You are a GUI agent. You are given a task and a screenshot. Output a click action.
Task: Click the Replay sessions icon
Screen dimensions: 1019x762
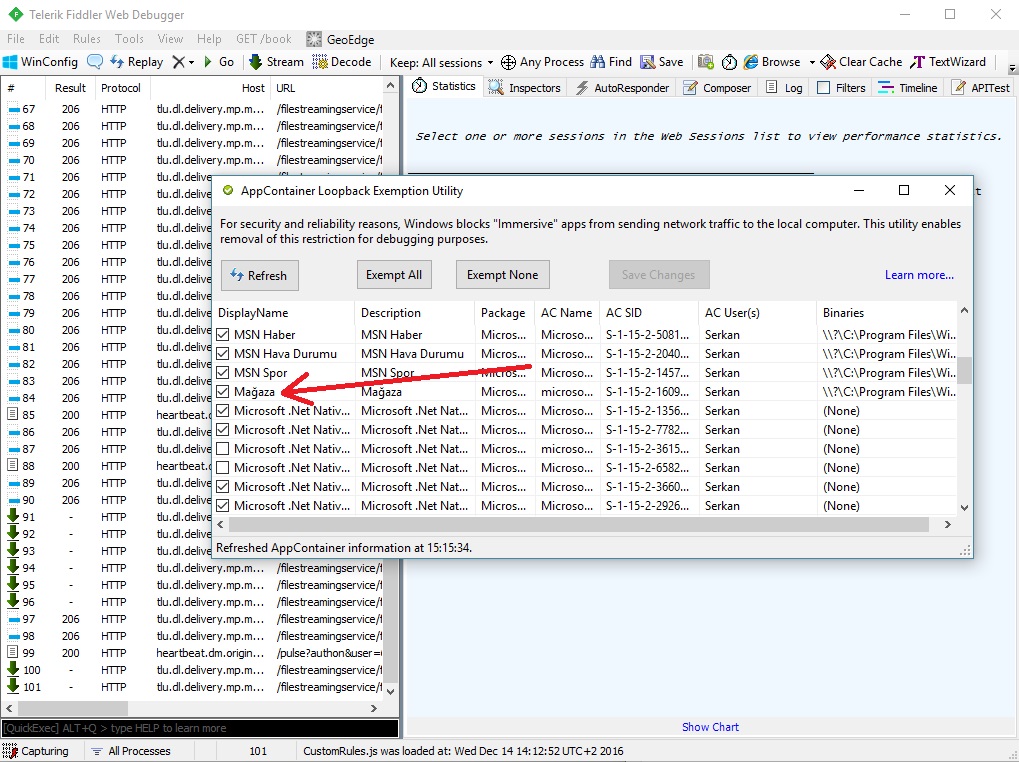click(x=117, y=62)
